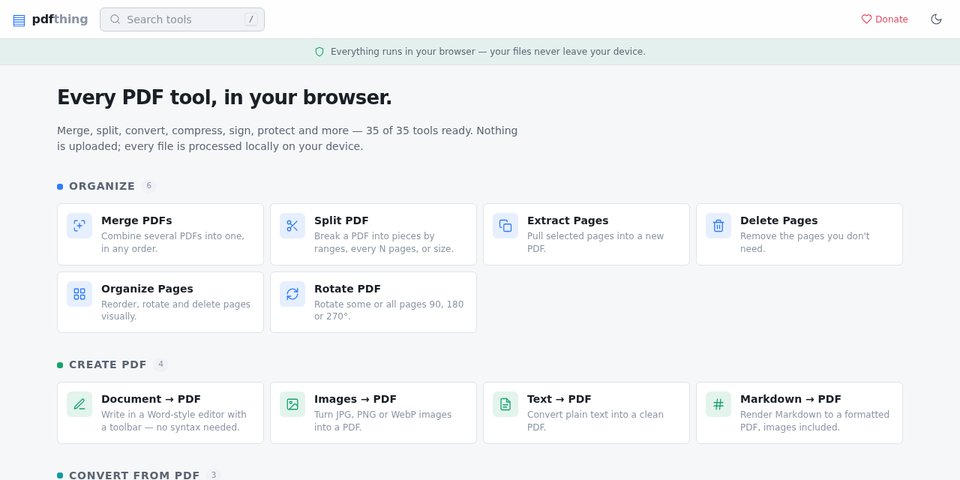This screenshot has width=960, height=480.
Task: Click the Donate link
Action: pos(884,20)
